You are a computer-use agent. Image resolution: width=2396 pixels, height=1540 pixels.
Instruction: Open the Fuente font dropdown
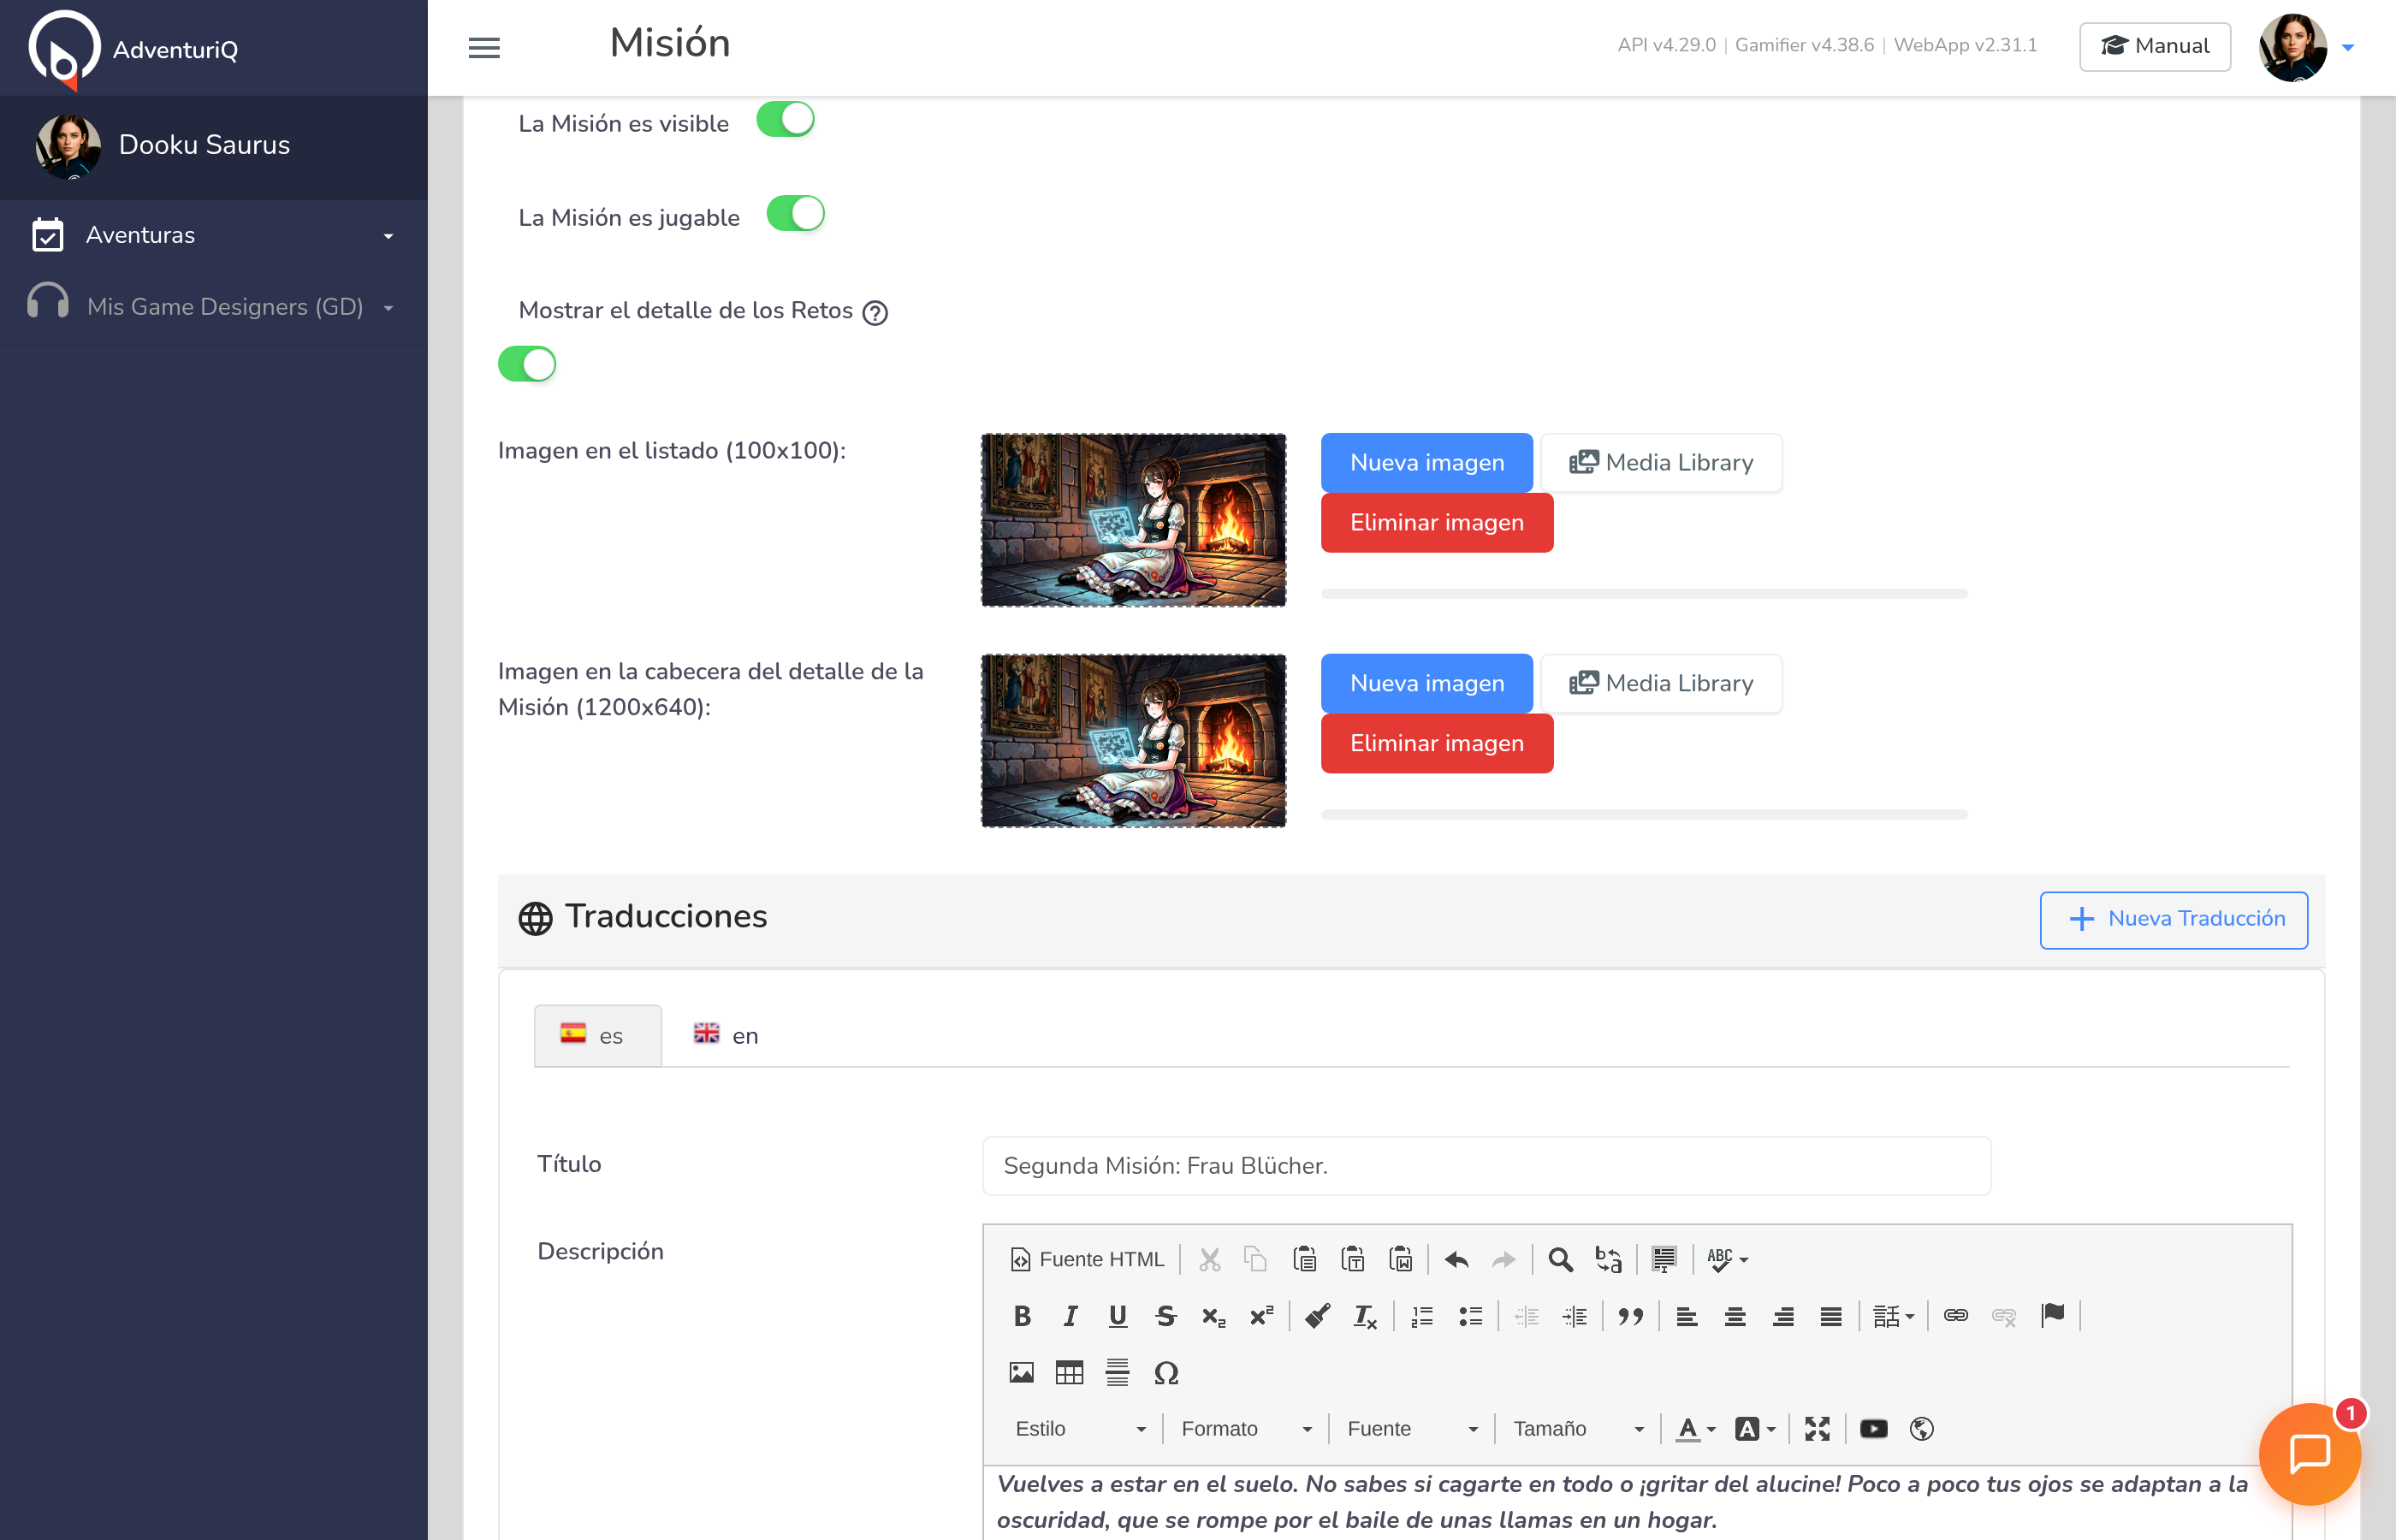pyautogui.click(x=1413, y=1429)
